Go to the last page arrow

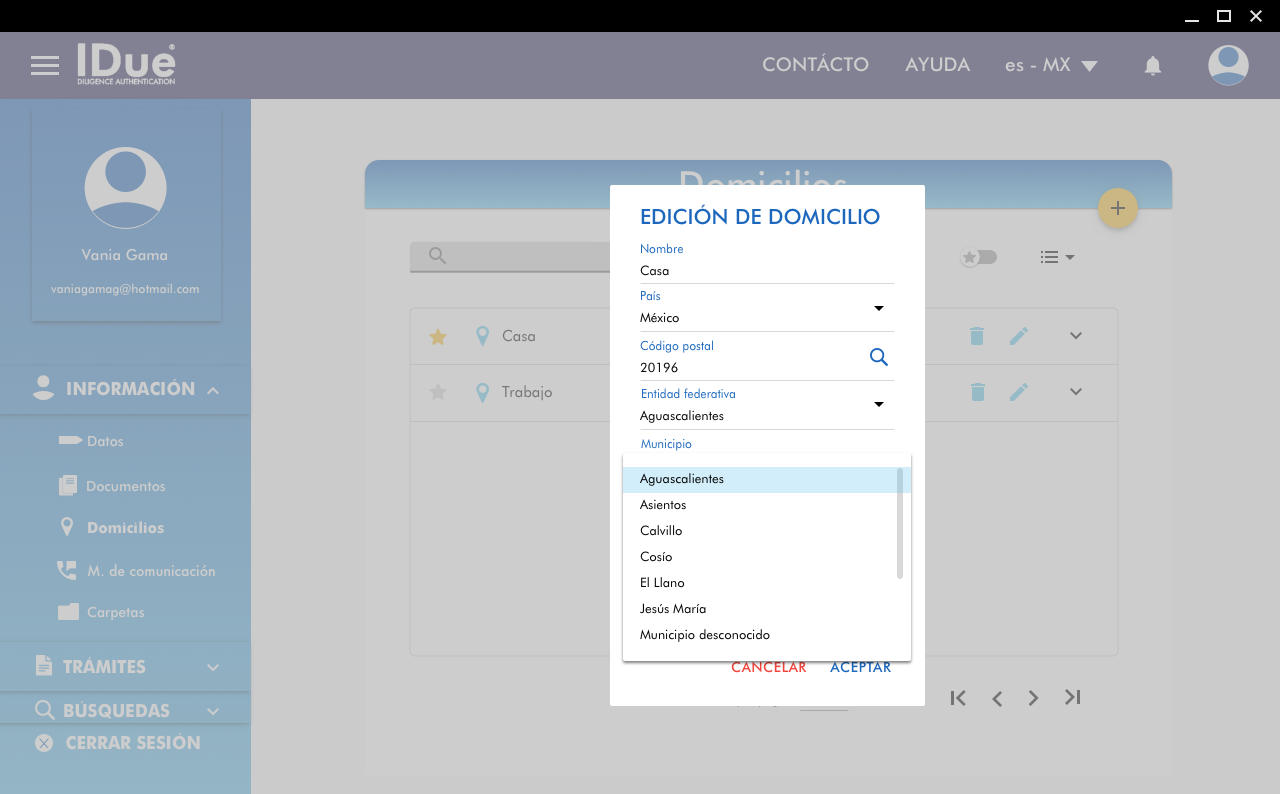click(x=1072, y=698)
